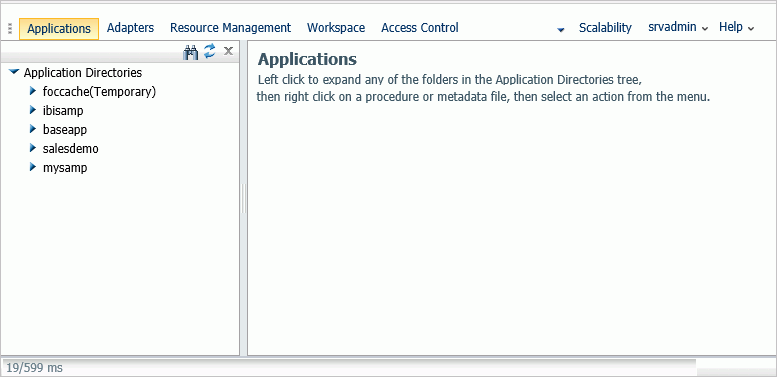Expand the salesdemo folder arrow
777x377 pixels.
point(33,148)
